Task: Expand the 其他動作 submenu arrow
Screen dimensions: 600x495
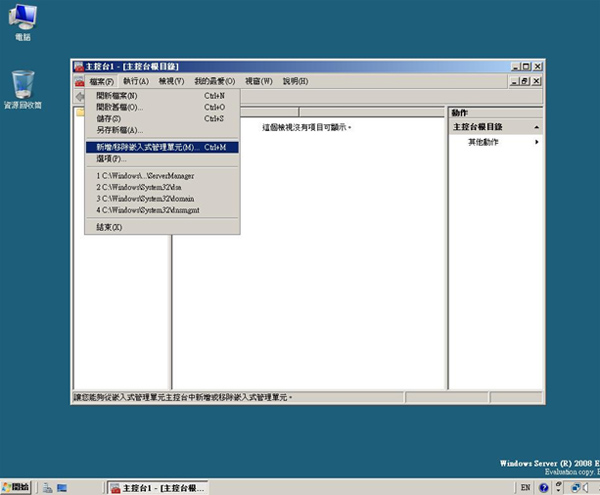Action: tap(537, 142)
